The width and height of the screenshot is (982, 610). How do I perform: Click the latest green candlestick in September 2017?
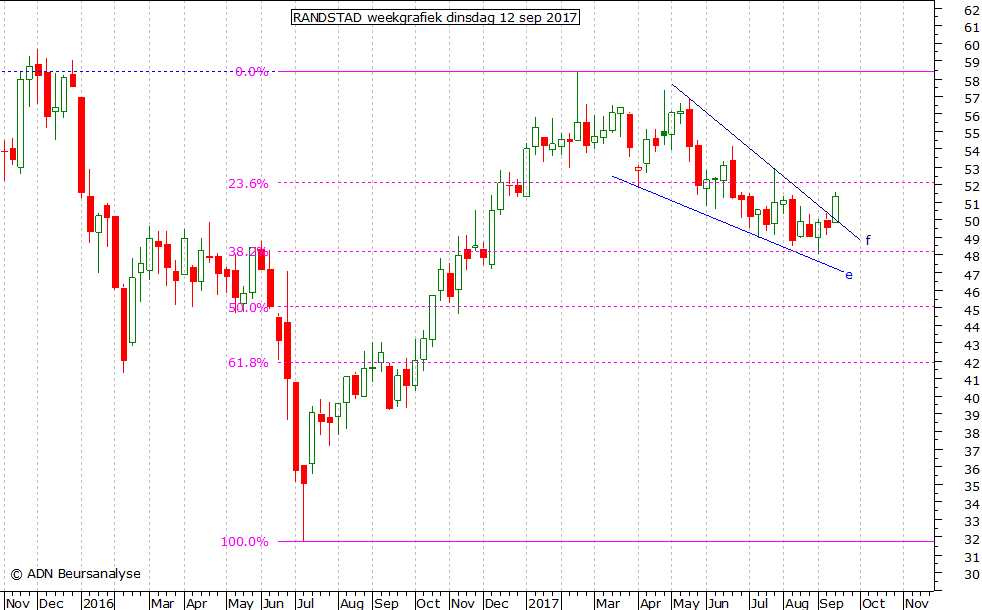[x=835, y=208]
